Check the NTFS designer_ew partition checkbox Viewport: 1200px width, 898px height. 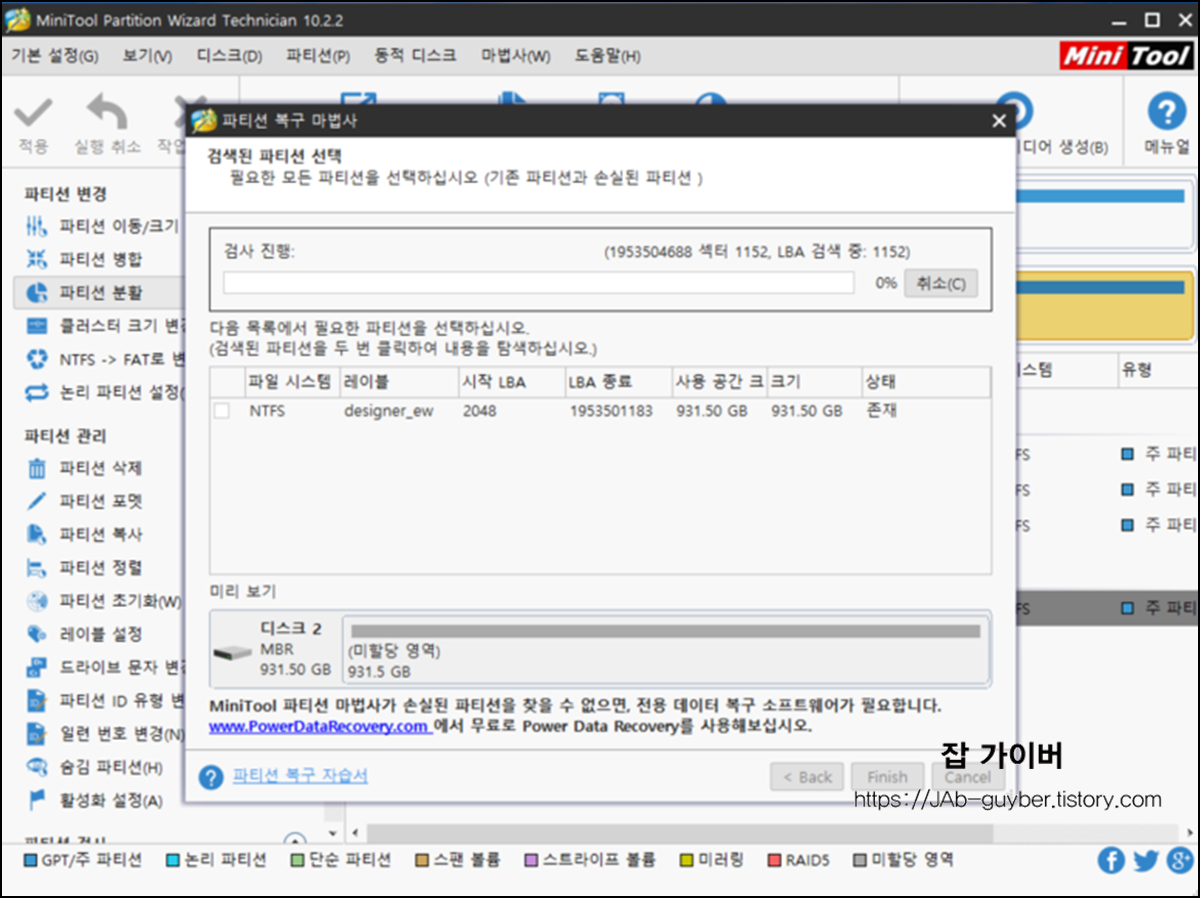pos(222,411)
